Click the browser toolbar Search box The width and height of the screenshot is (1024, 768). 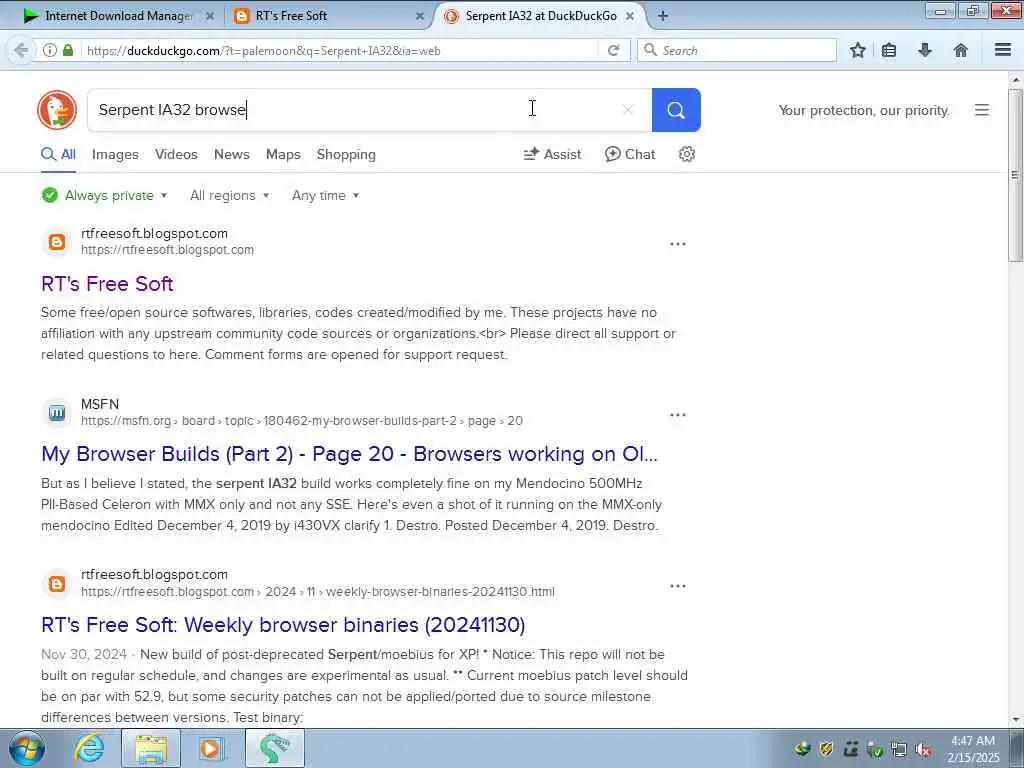[737, 50]
